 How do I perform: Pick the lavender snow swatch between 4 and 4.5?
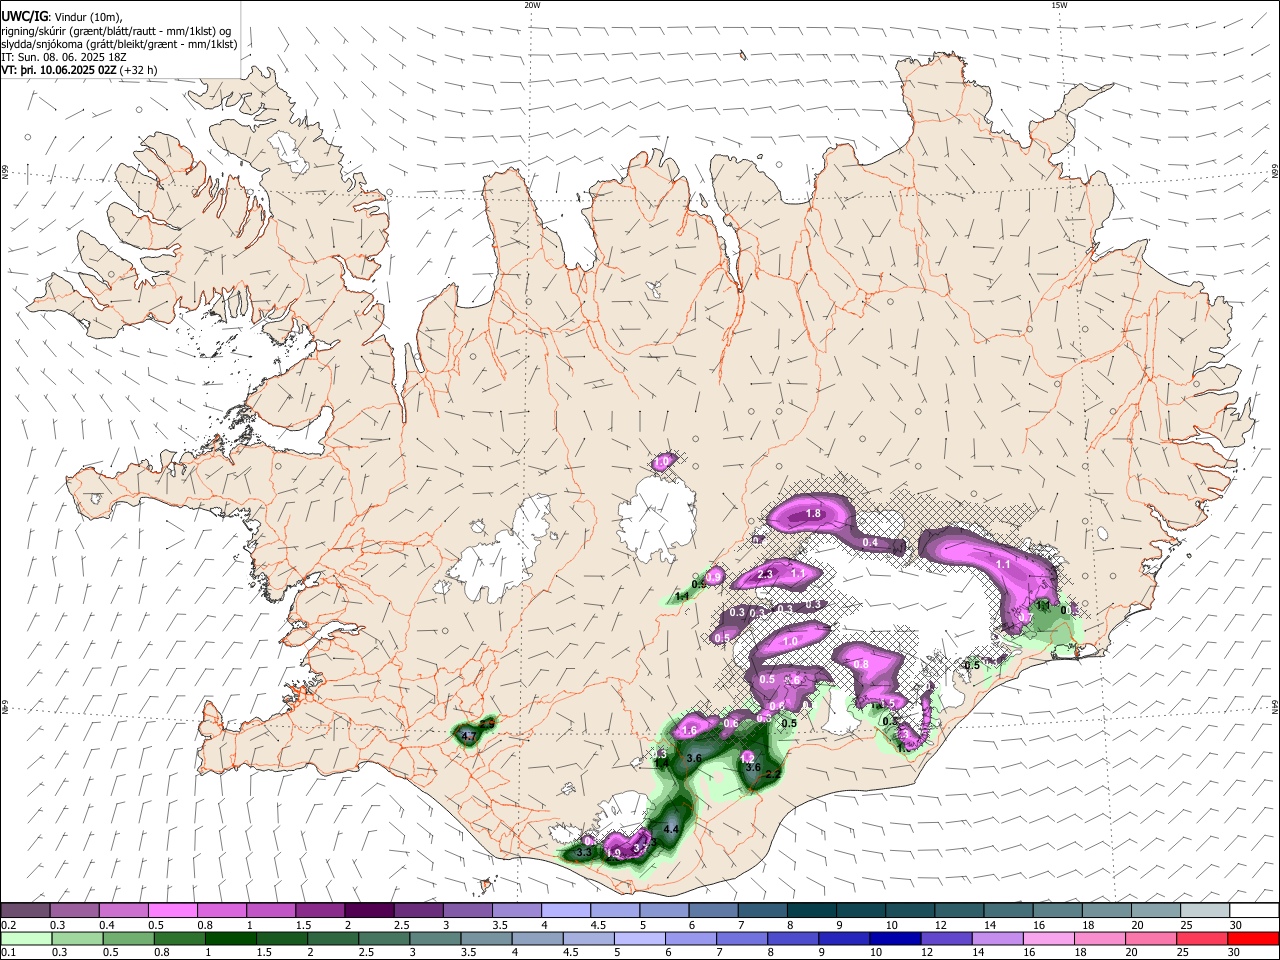(x=566, y=911)
